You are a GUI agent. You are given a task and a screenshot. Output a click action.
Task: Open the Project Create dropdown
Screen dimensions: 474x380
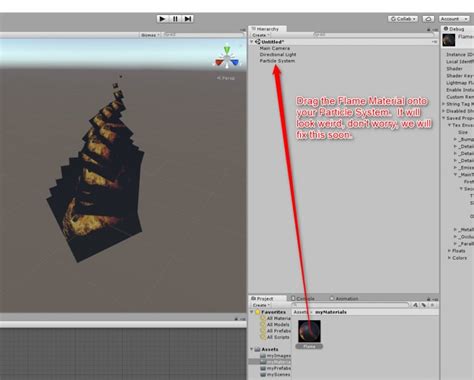coord(261,305)
